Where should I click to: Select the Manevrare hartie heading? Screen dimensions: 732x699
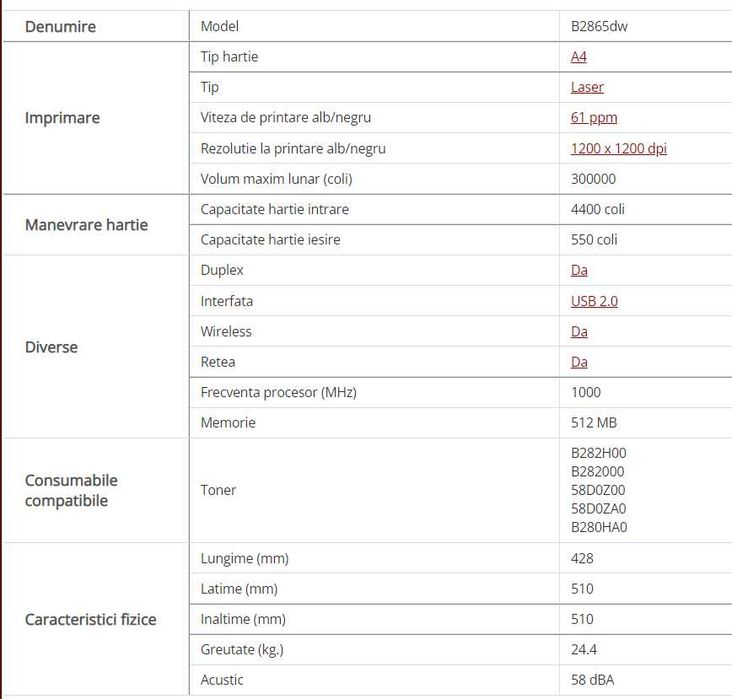click(86, 225)
